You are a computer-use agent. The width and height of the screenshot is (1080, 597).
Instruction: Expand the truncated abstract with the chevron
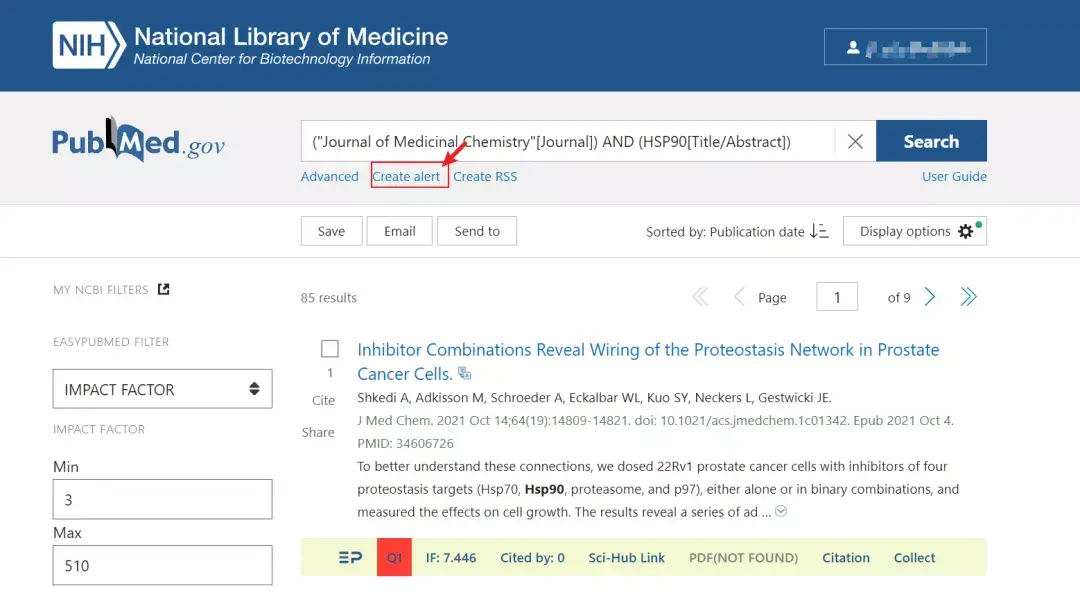click(x=780, y=511)
